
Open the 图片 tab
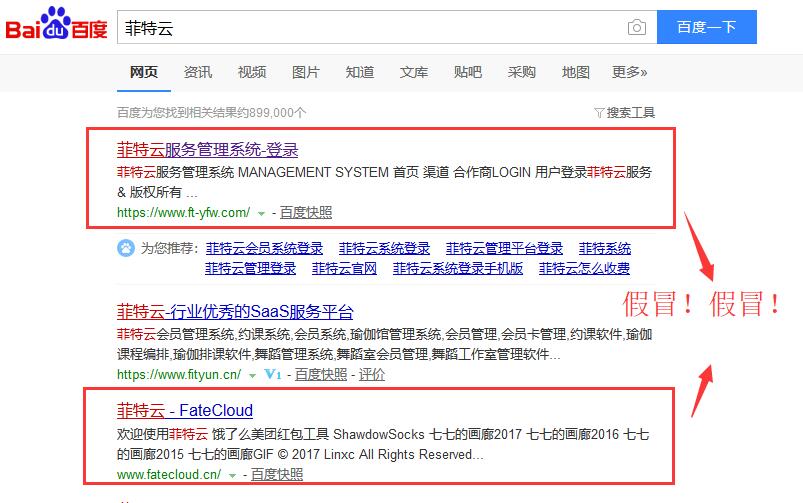[x=306, y=72]
